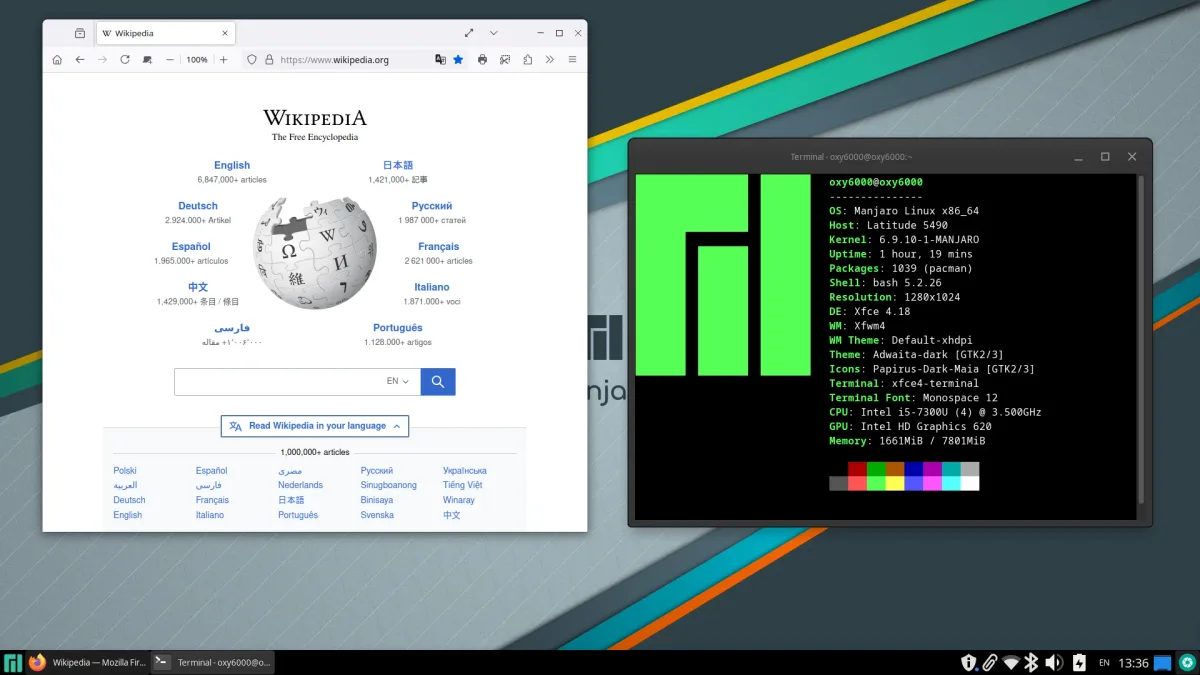Open Español Wikipedia link in top languages

[191, 246]
